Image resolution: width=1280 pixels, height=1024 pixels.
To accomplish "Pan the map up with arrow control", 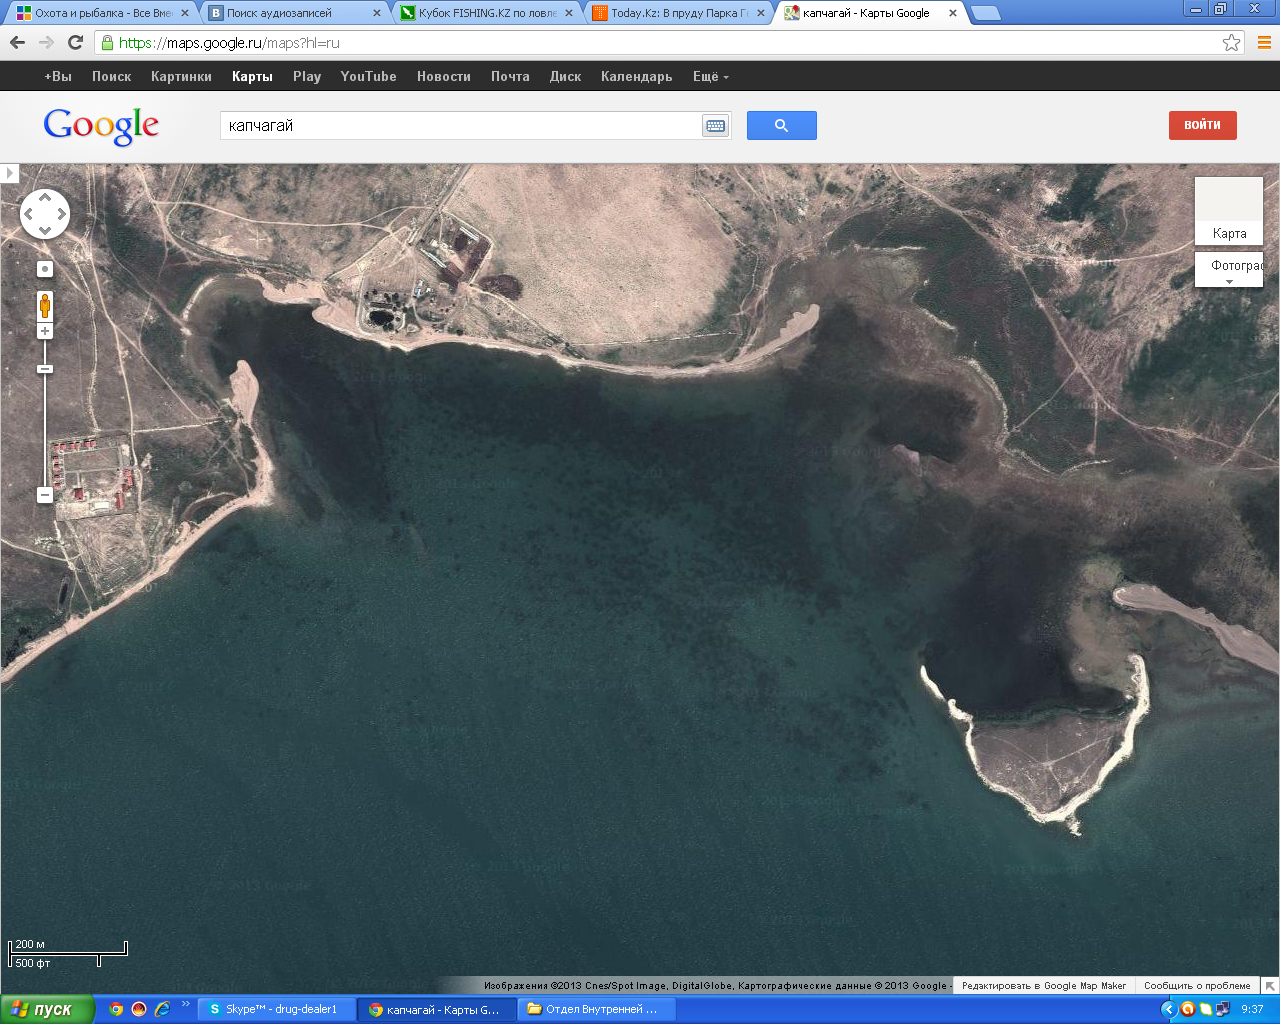I will (x=45, y=197).
